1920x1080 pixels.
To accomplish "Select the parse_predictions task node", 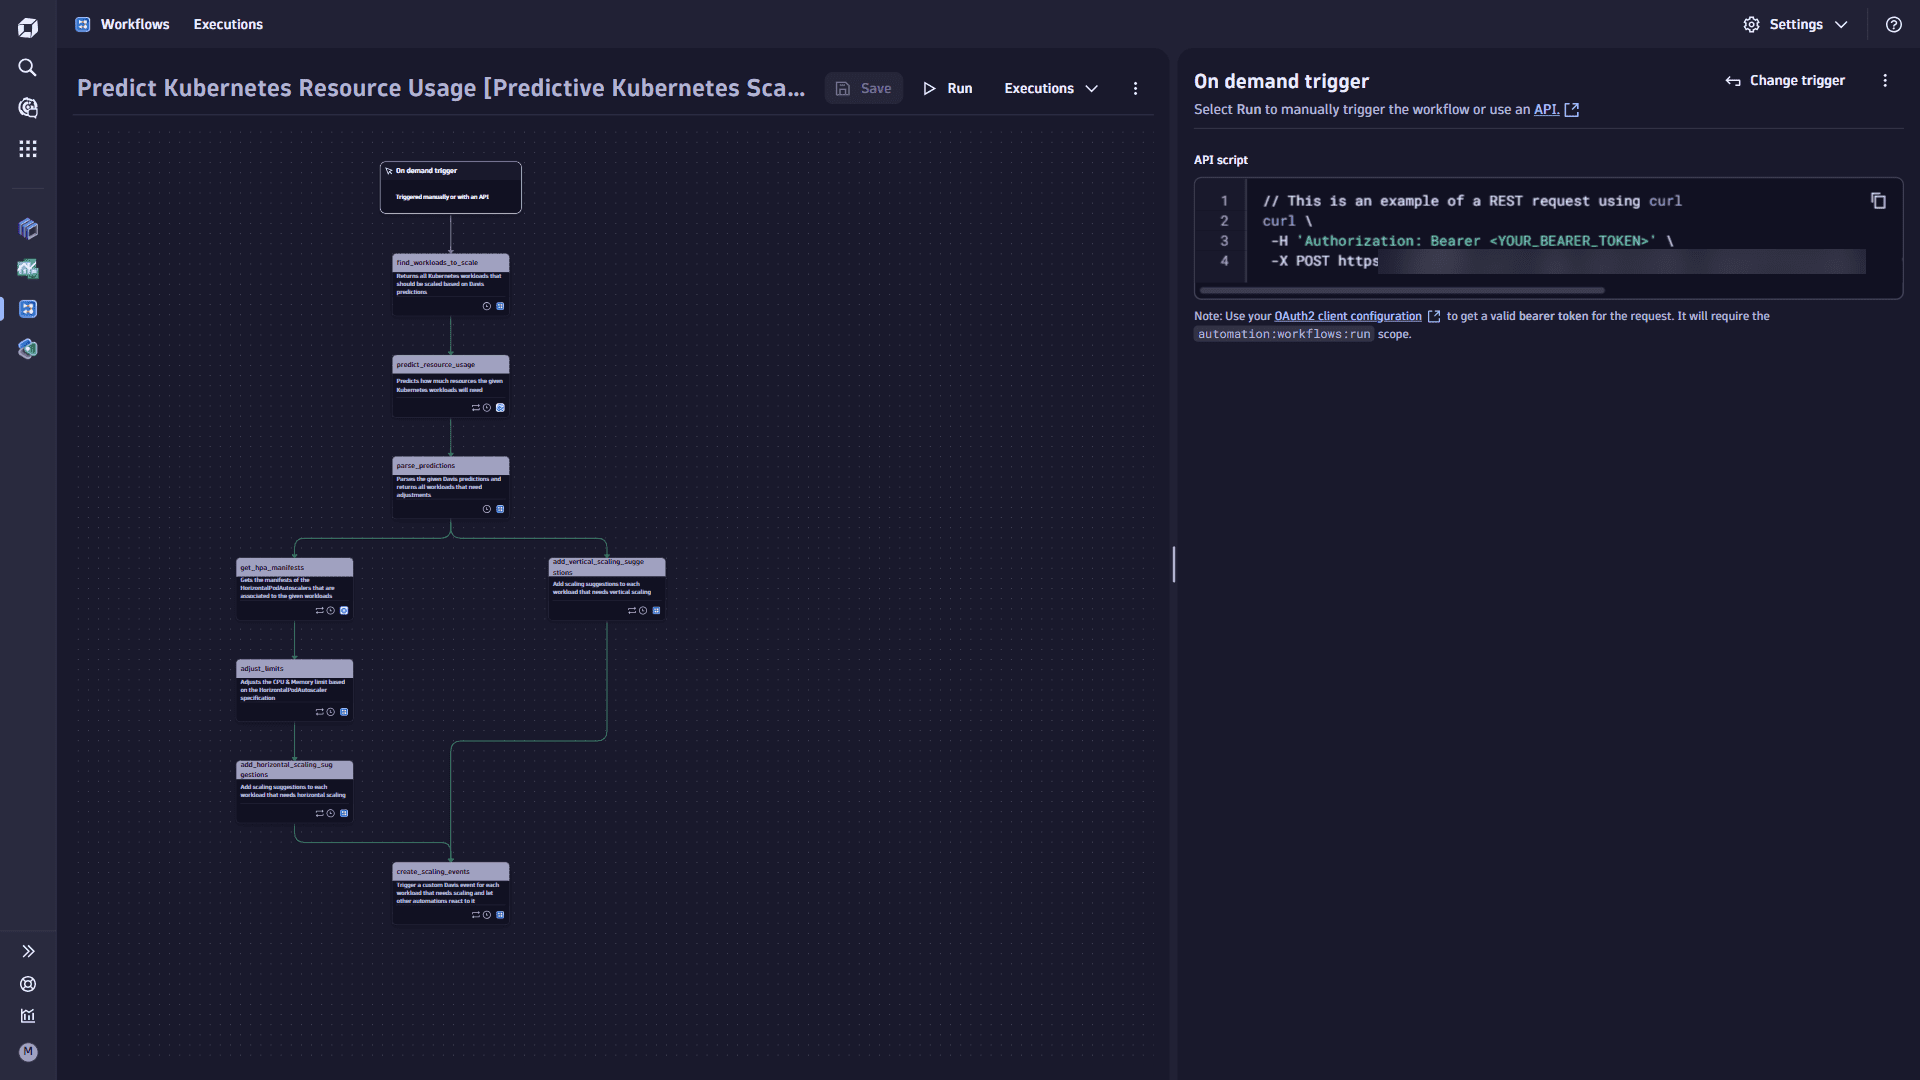I will [x=451, y=487].
